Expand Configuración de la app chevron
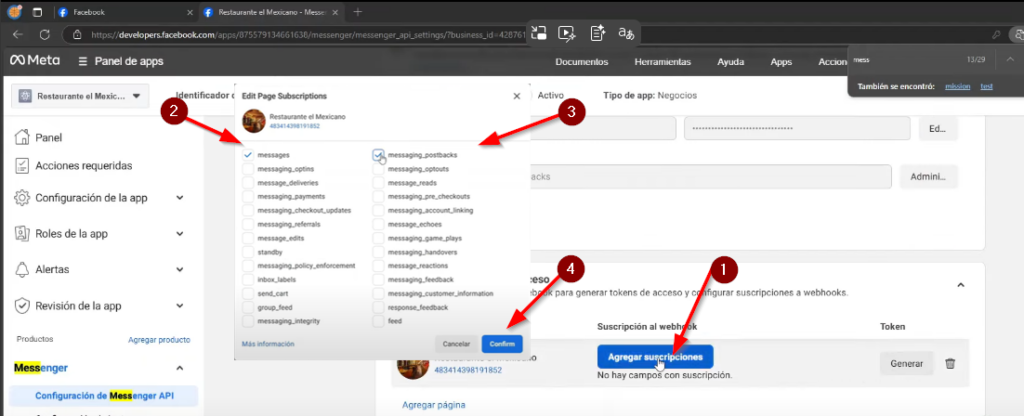Screen dimensions: 1024x416 [x=180, y=198]
